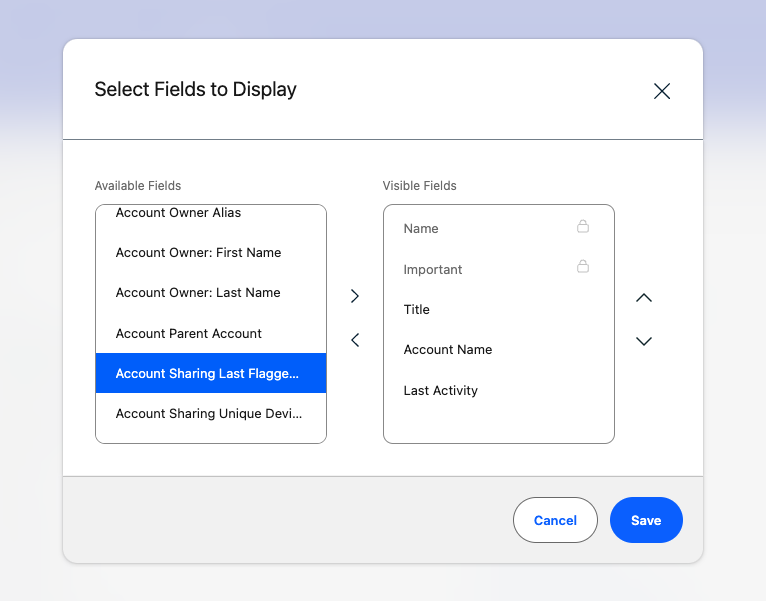Click lock icon beside Name field
The height and width of the screenshot is (601, 766).
(583, 226)
